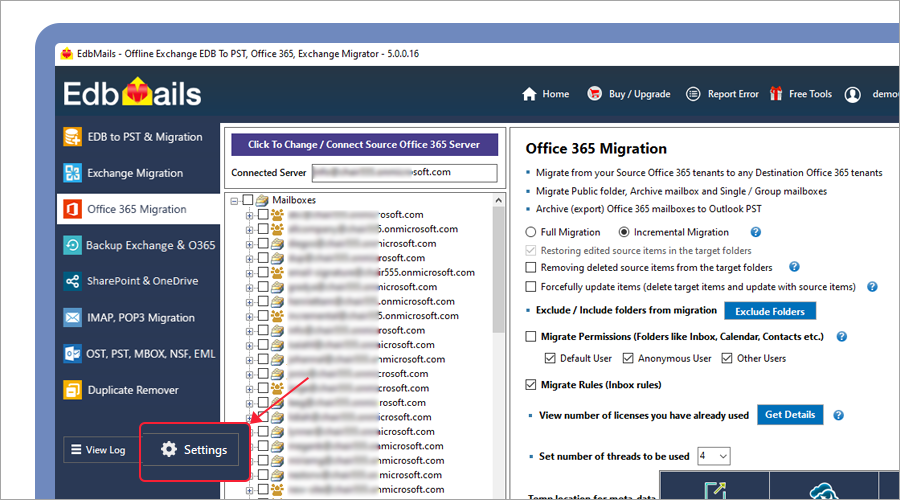Click the Home link

(556, 94)
